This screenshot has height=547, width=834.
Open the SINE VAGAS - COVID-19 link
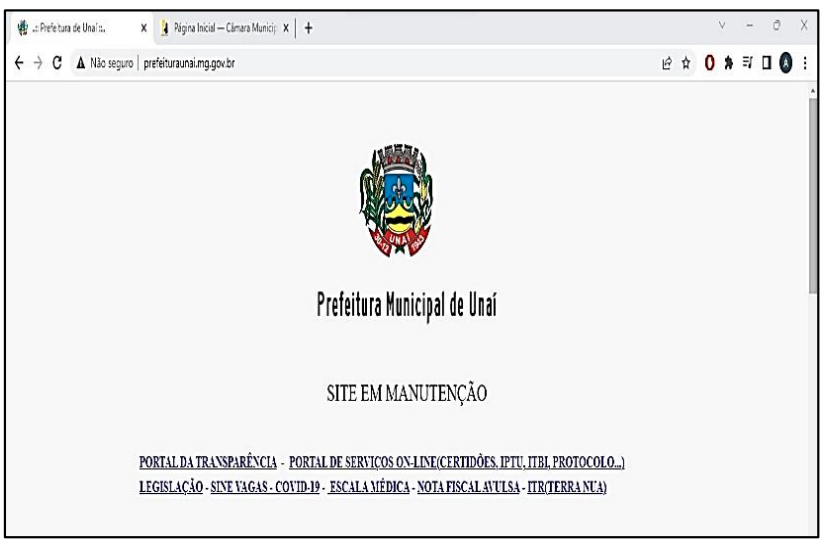[x=265, y=487]
